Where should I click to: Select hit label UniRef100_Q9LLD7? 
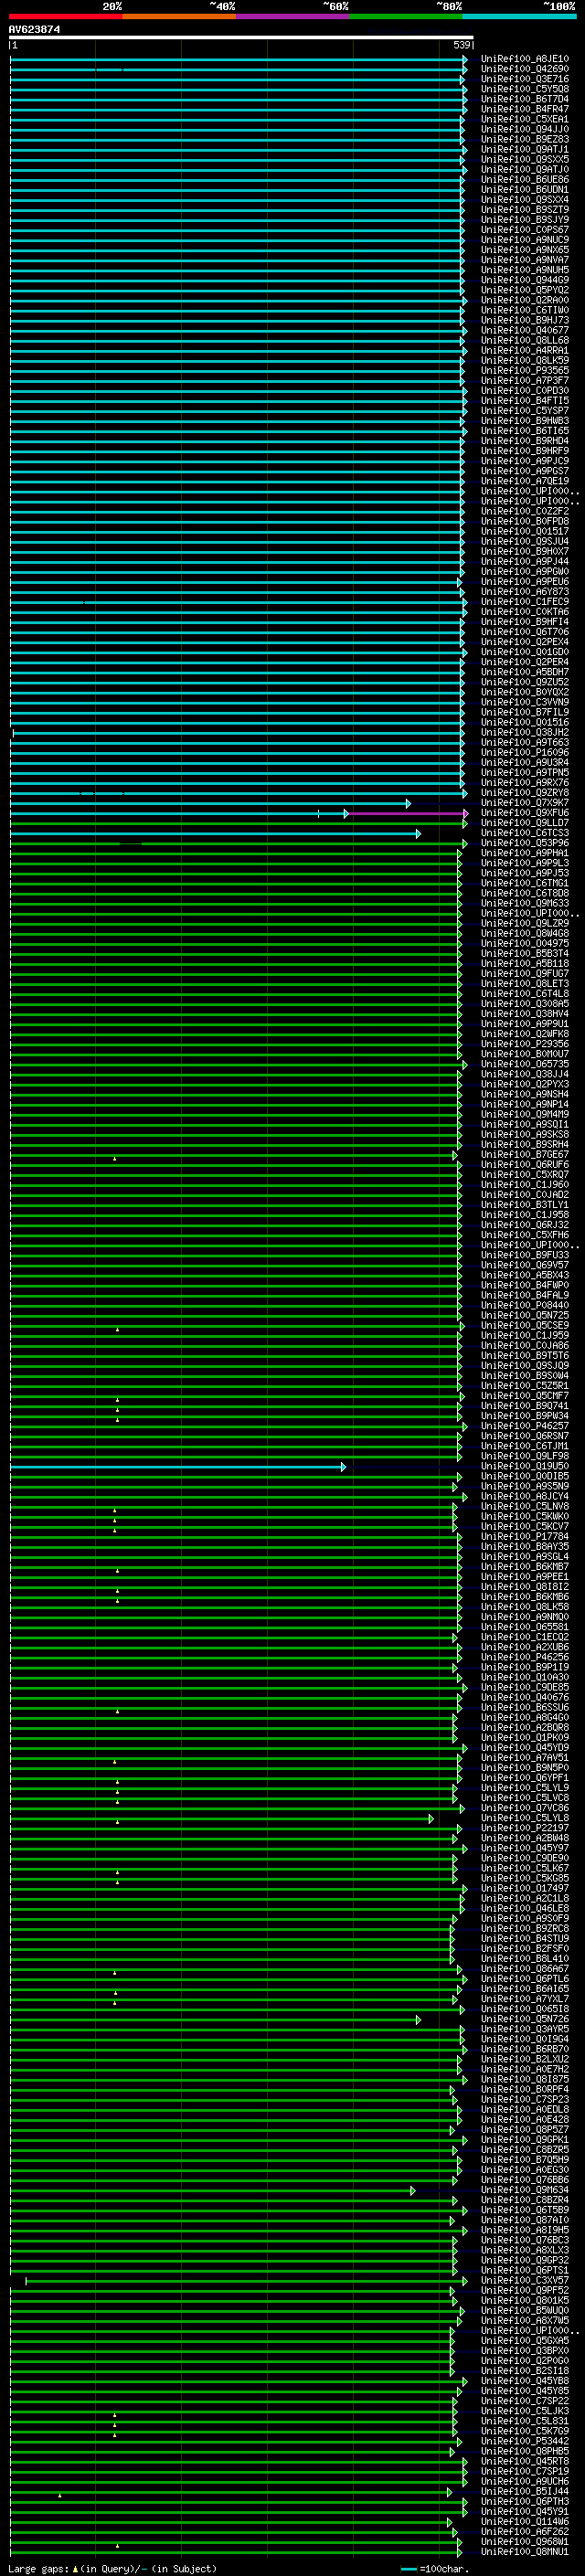[x=525, y=823]
